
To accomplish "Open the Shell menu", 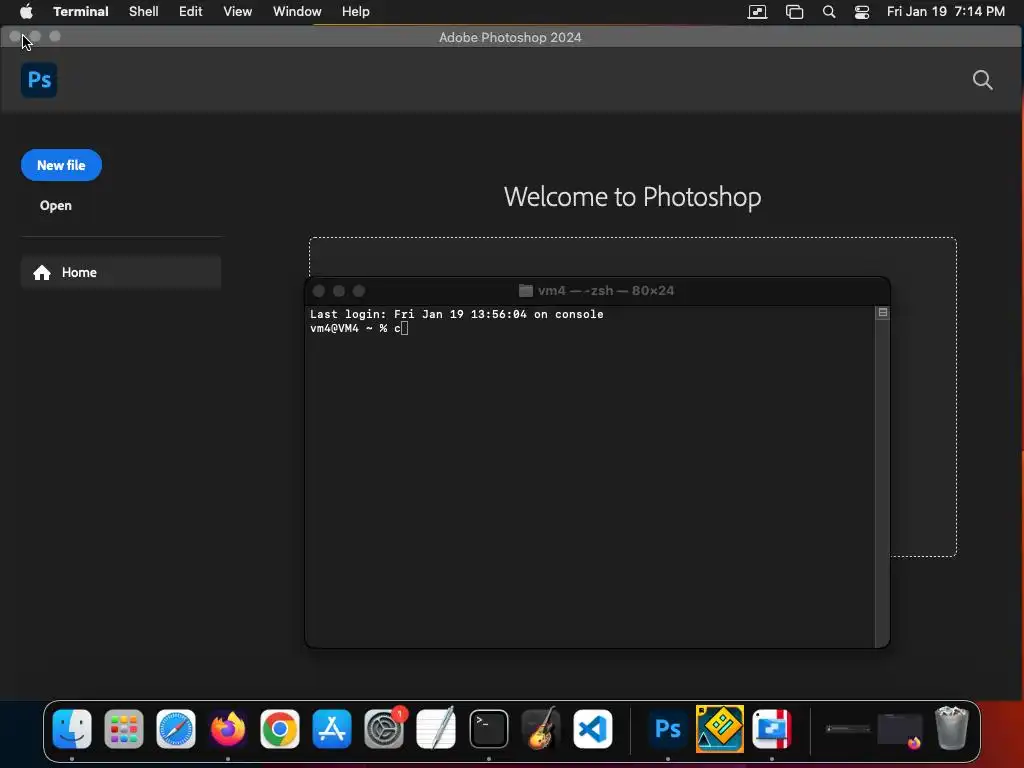I will coord(144,11).
